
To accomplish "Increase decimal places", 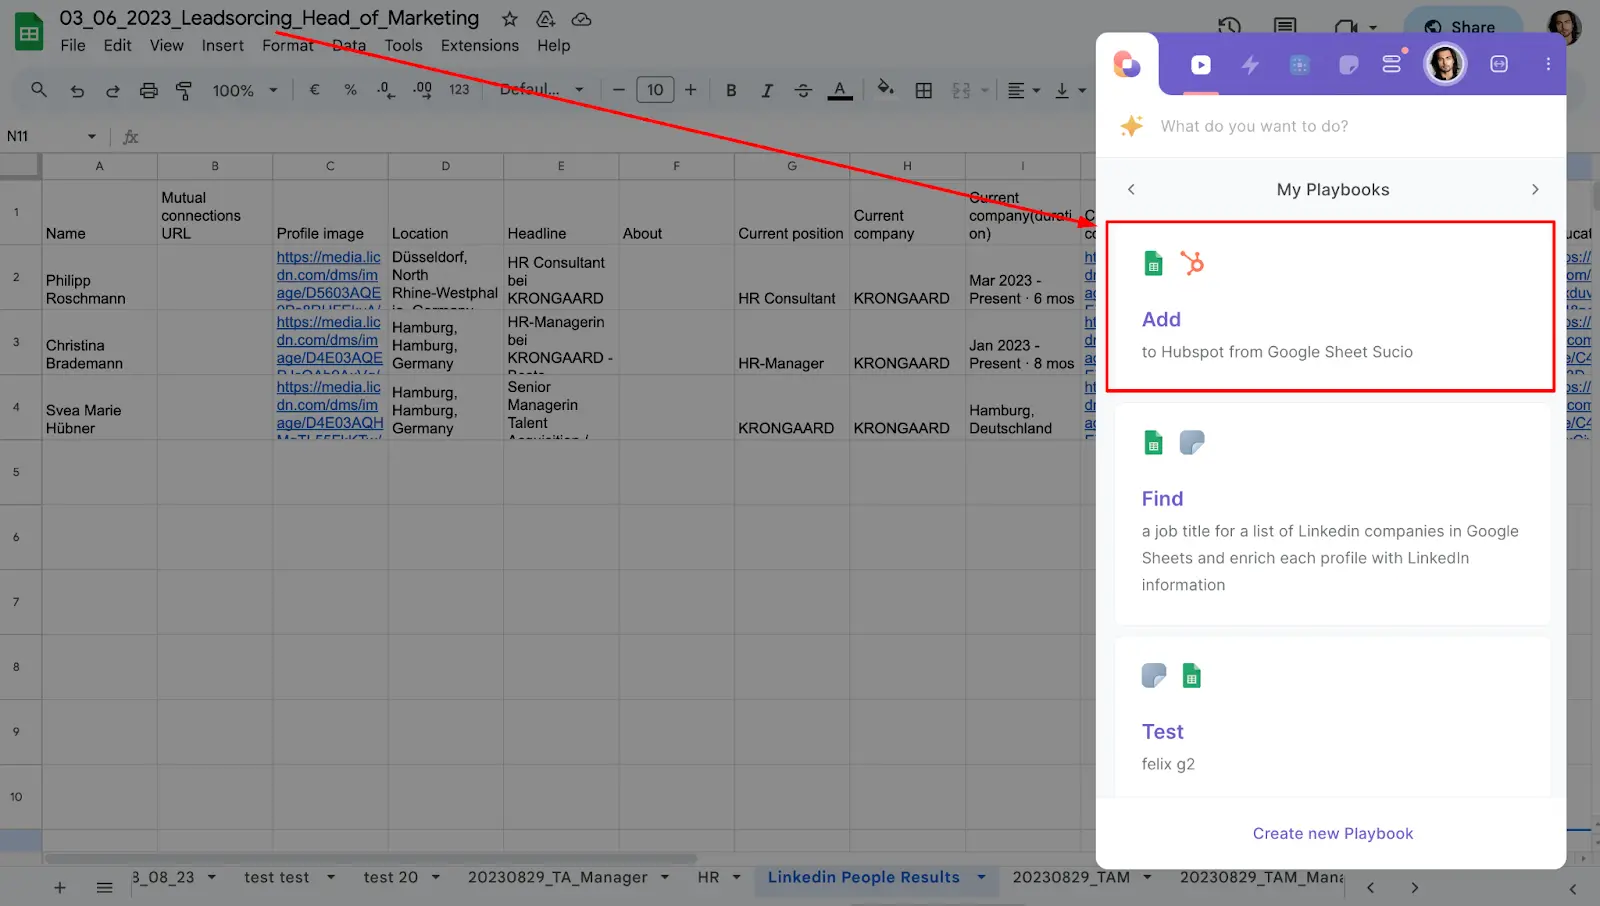I will click(x=423, y=90).
